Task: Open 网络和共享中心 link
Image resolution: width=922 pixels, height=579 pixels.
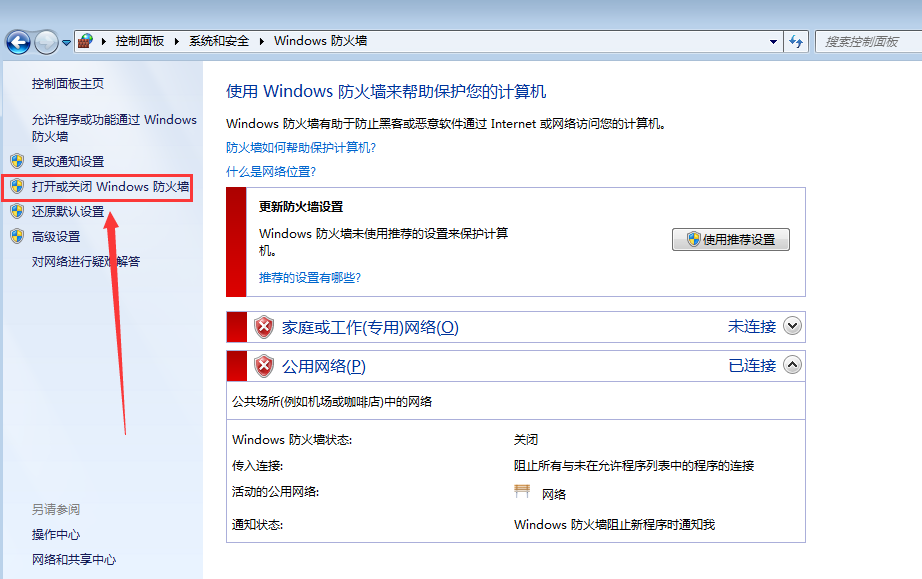Action: 74,559
